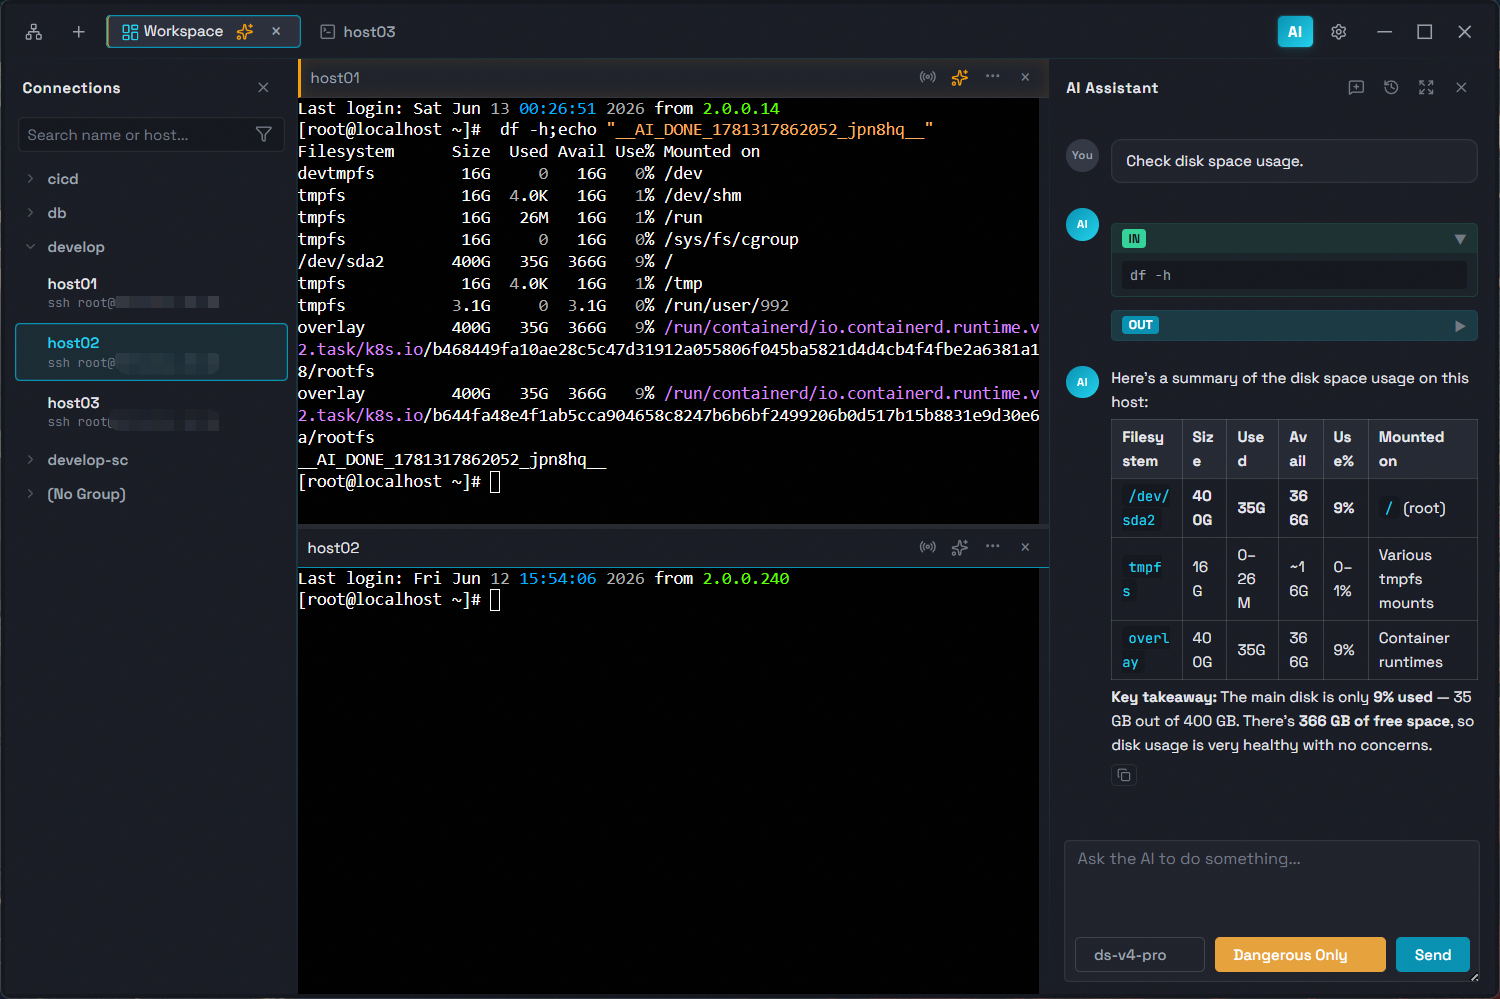Click the host01 pane title
Screen dimensions: 1500x999
click(x=335, y=78)
